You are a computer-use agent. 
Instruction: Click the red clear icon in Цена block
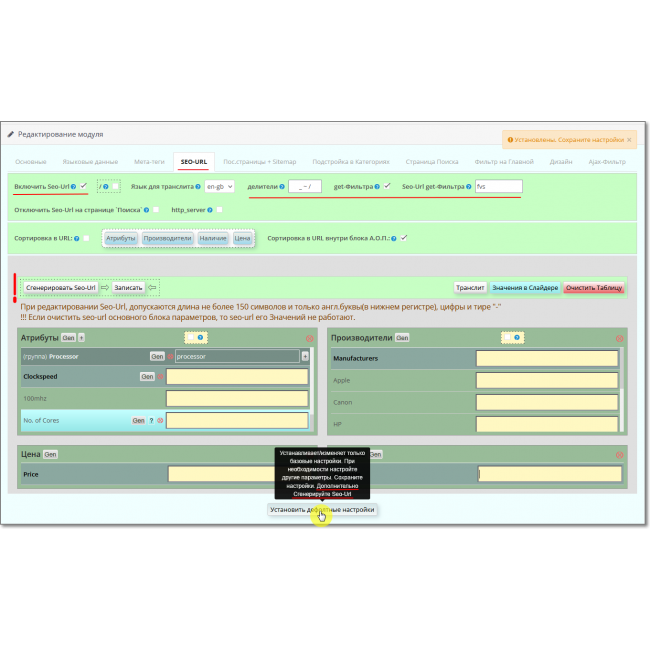[x=309, y=454]
